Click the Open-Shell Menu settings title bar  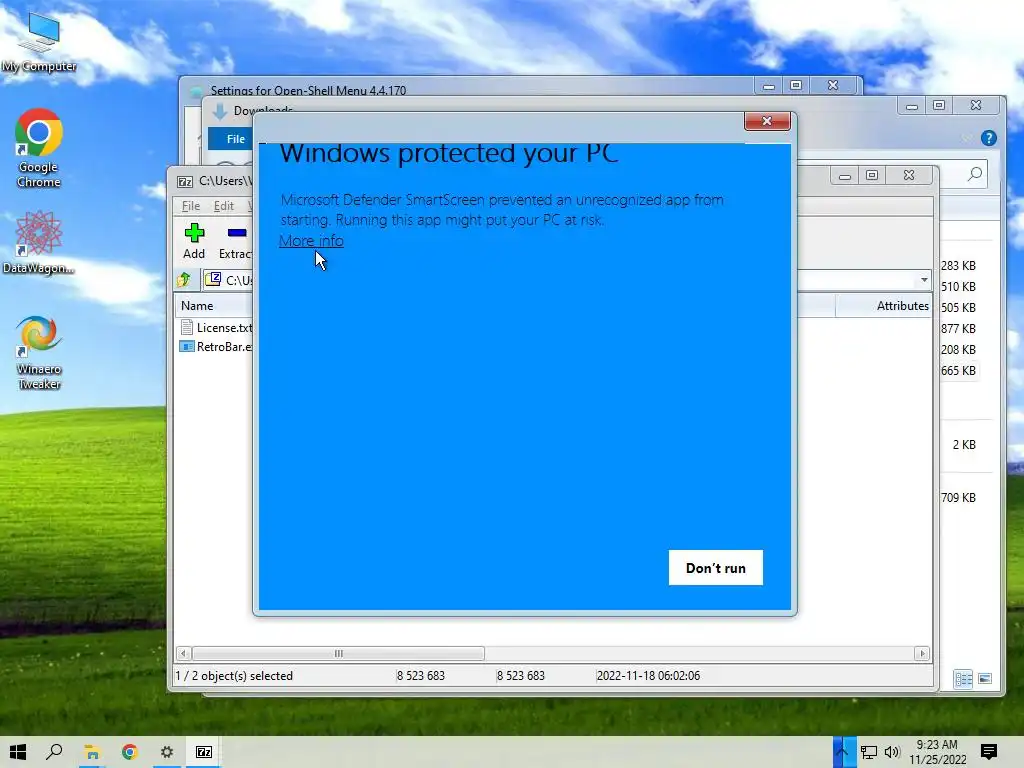click(467, 89)
